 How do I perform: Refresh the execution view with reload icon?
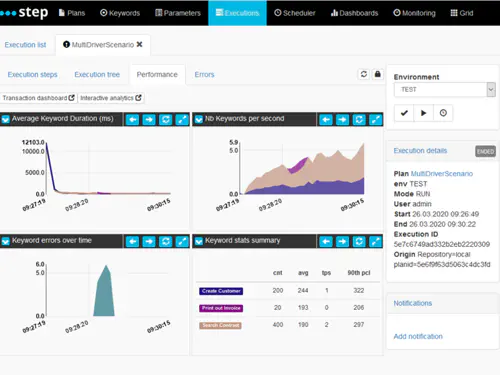coord(364,74)
